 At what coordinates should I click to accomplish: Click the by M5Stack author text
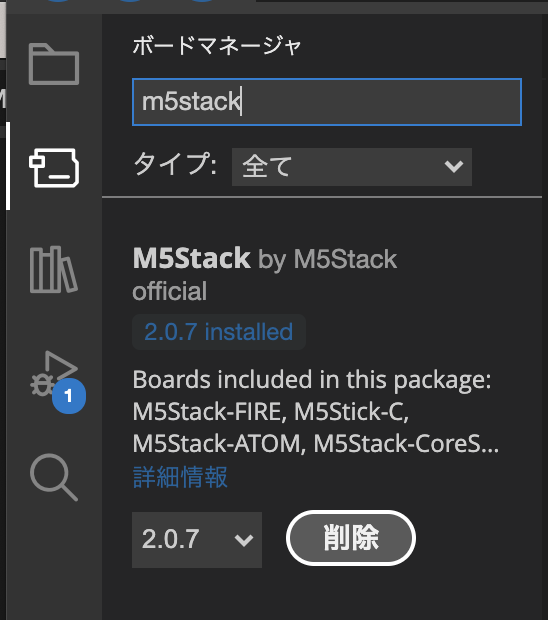(328, 260)
